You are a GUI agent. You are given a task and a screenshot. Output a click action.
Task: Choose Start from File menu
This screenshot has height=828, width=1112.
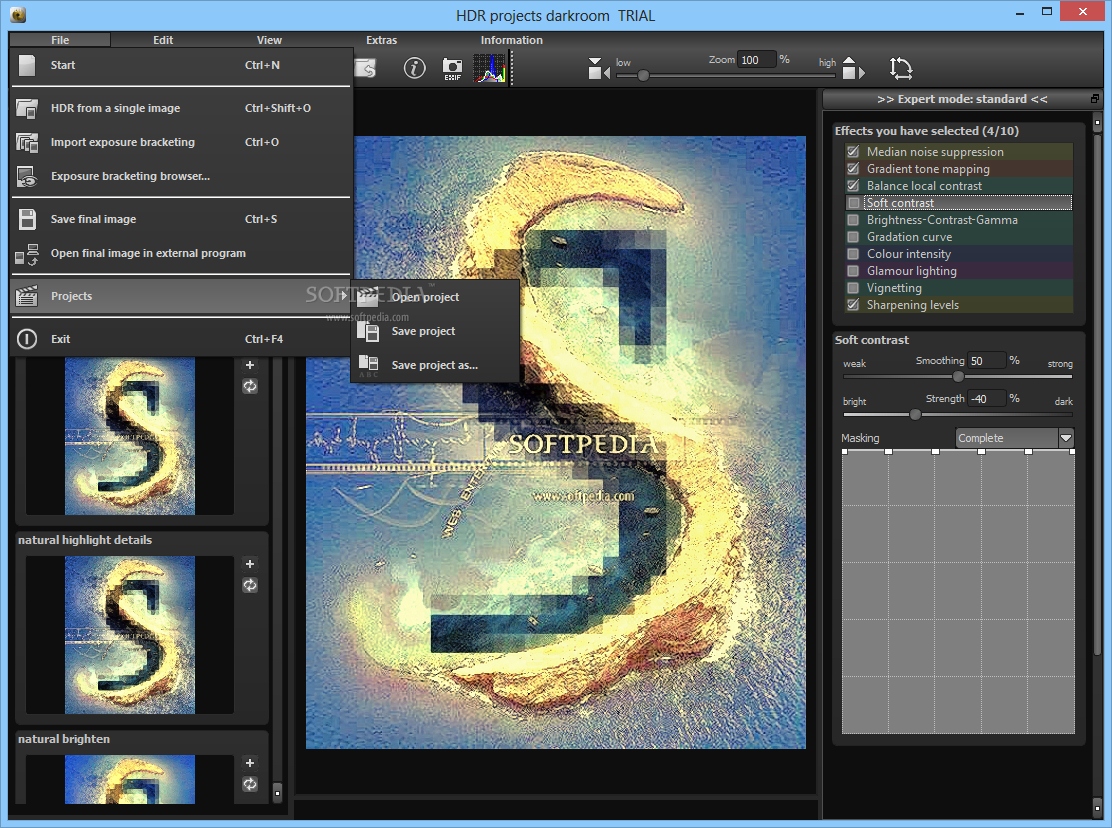(x=181, y=65)
